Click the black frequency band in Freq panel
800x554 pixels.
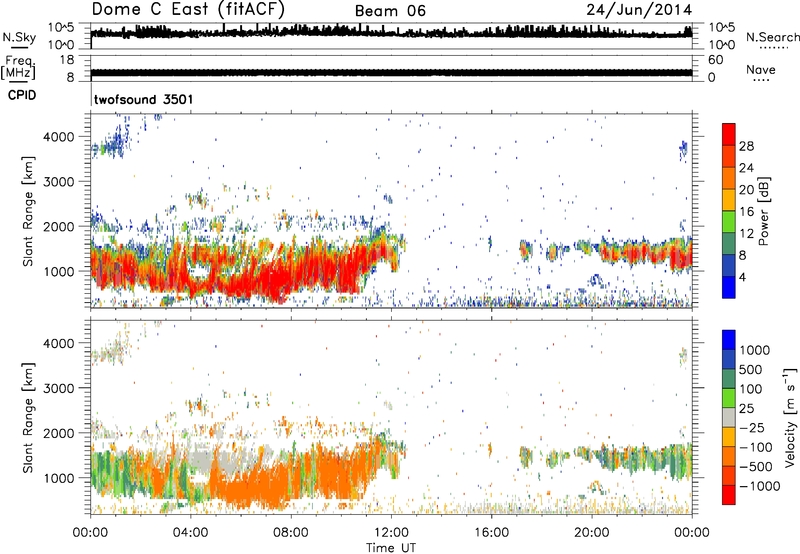click(x=391, y=73)
